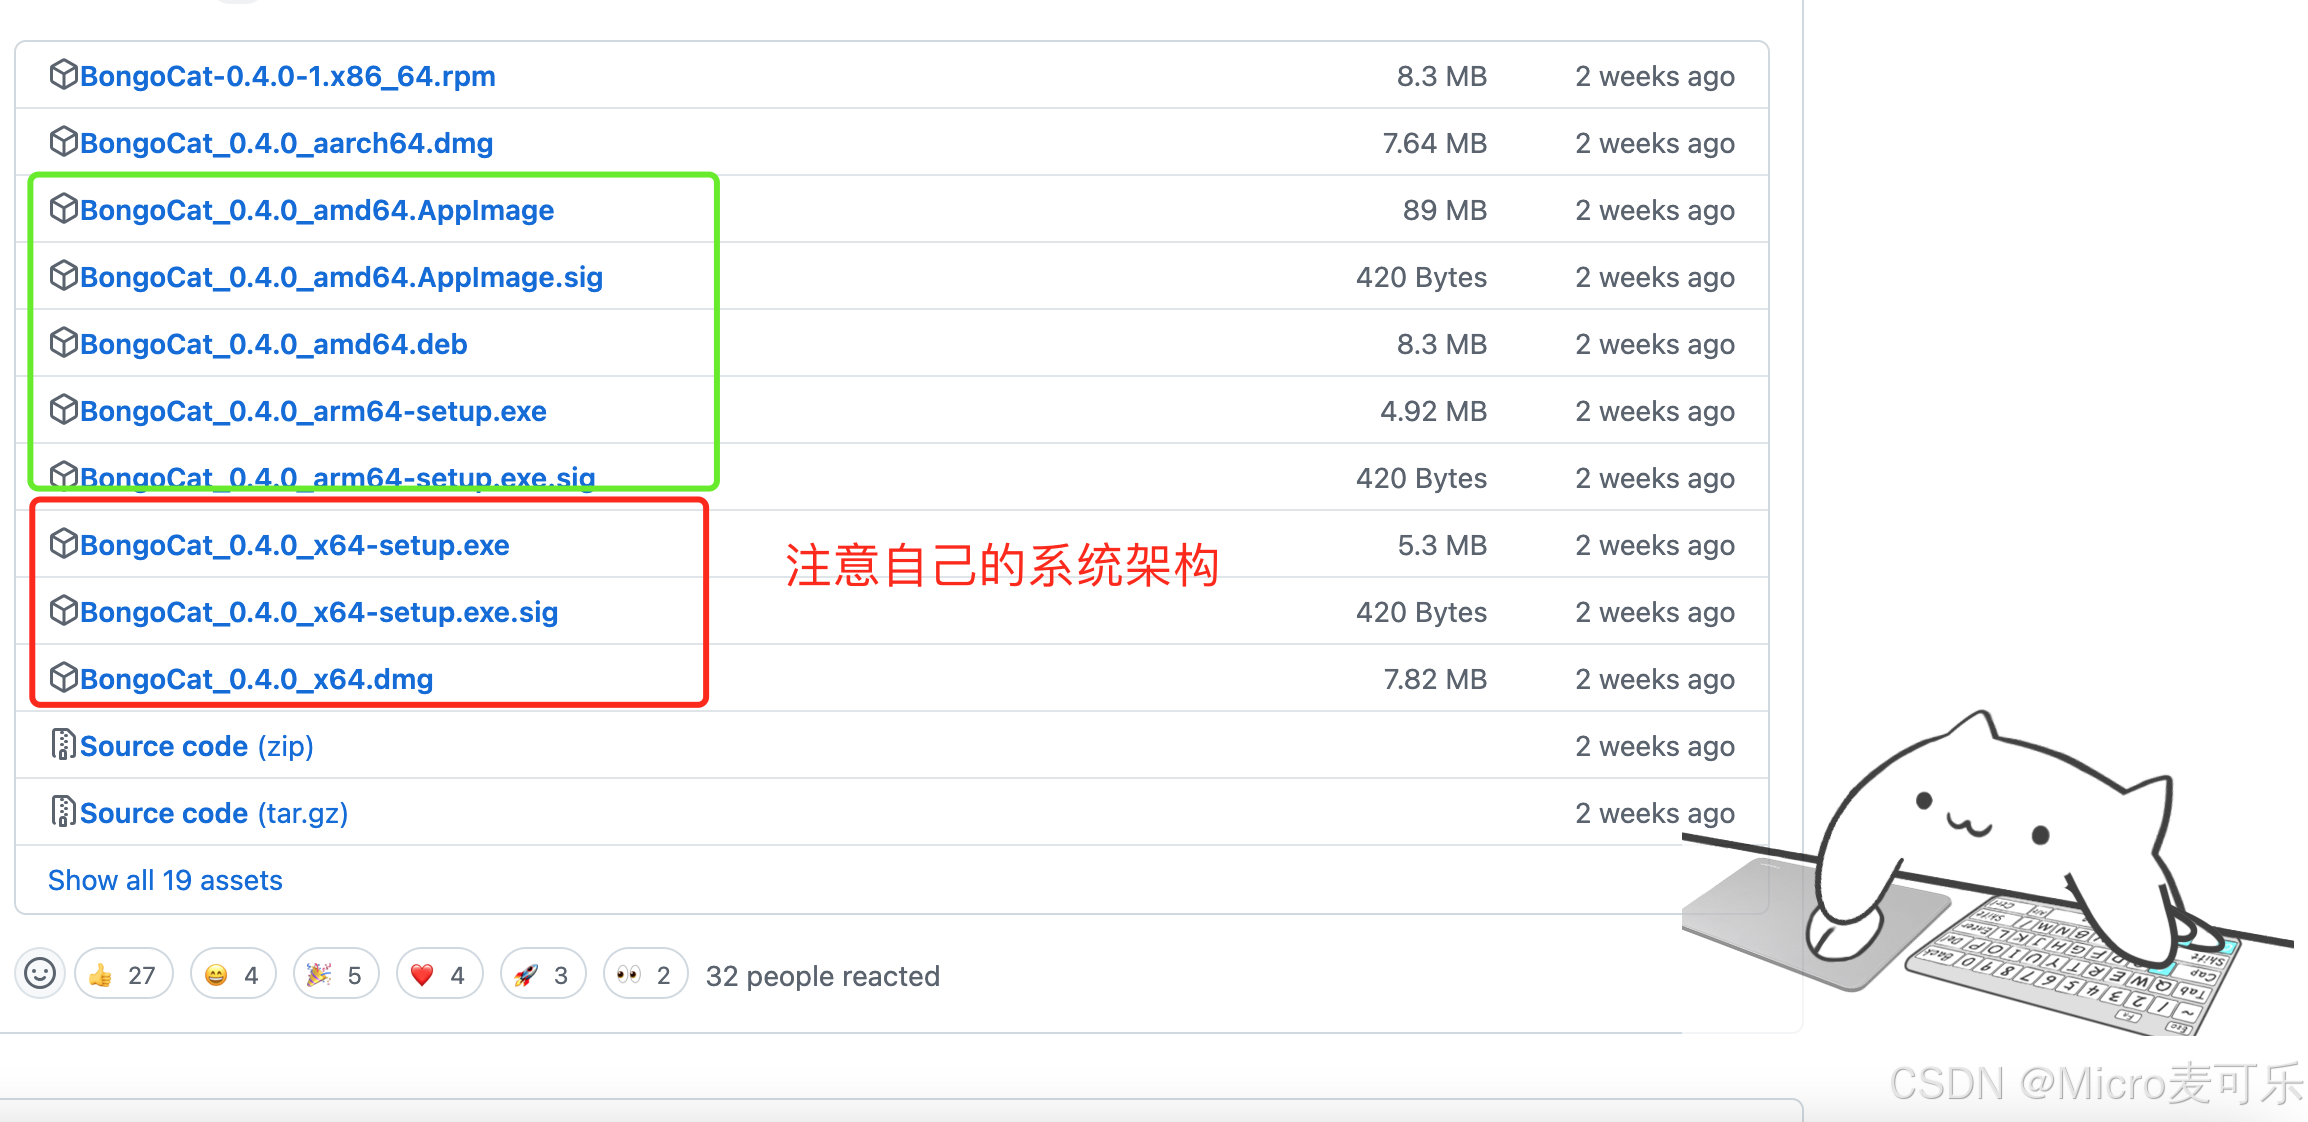Toggle the rocket reaction
Viewport: 2308px width, 1122px height.
pos(542,975)
